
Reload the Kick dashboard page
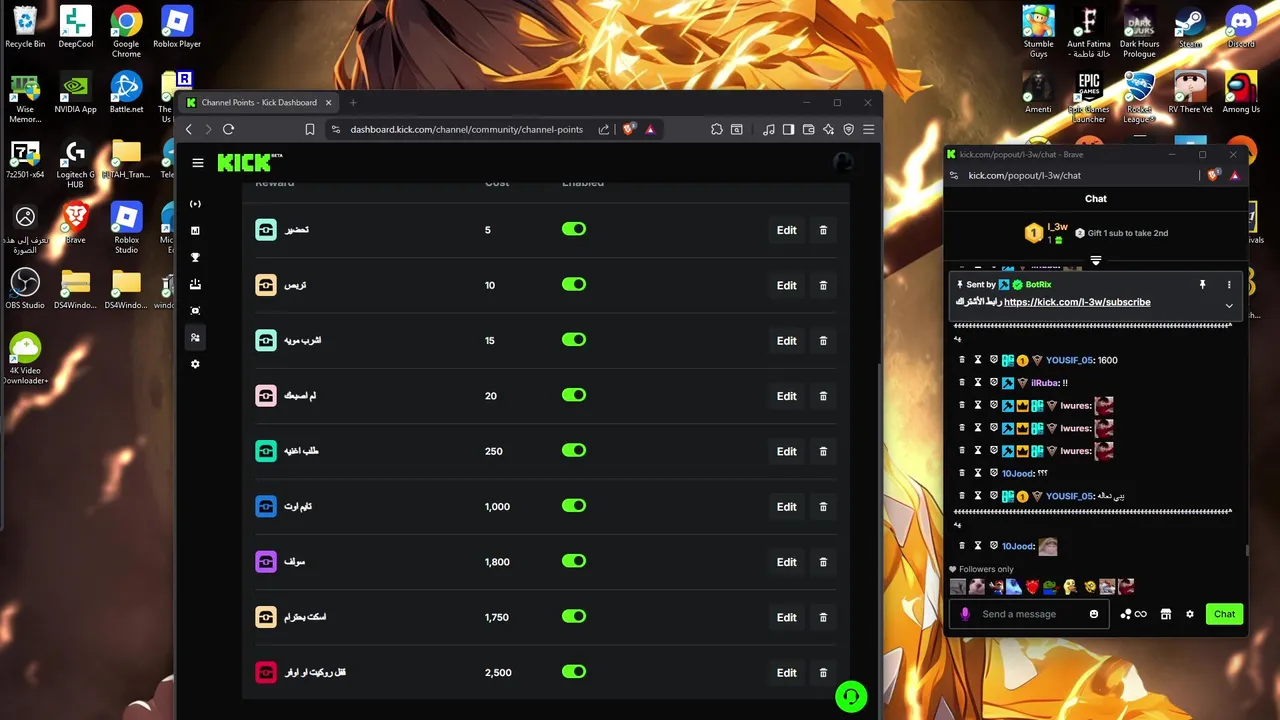tap(228, 129)
